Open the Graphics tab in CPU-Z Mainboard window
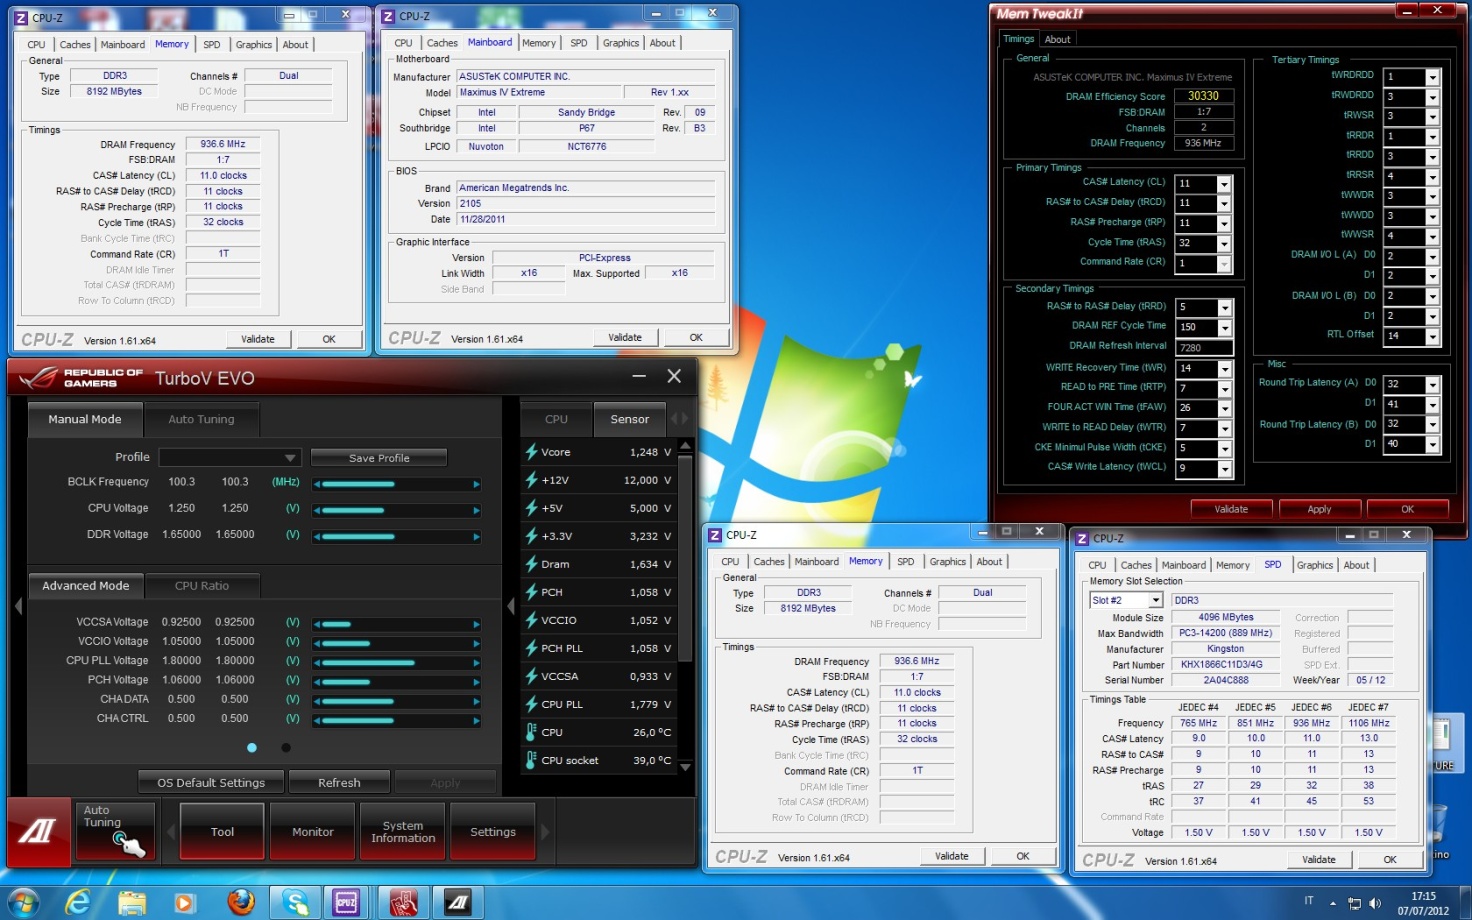 621,43
